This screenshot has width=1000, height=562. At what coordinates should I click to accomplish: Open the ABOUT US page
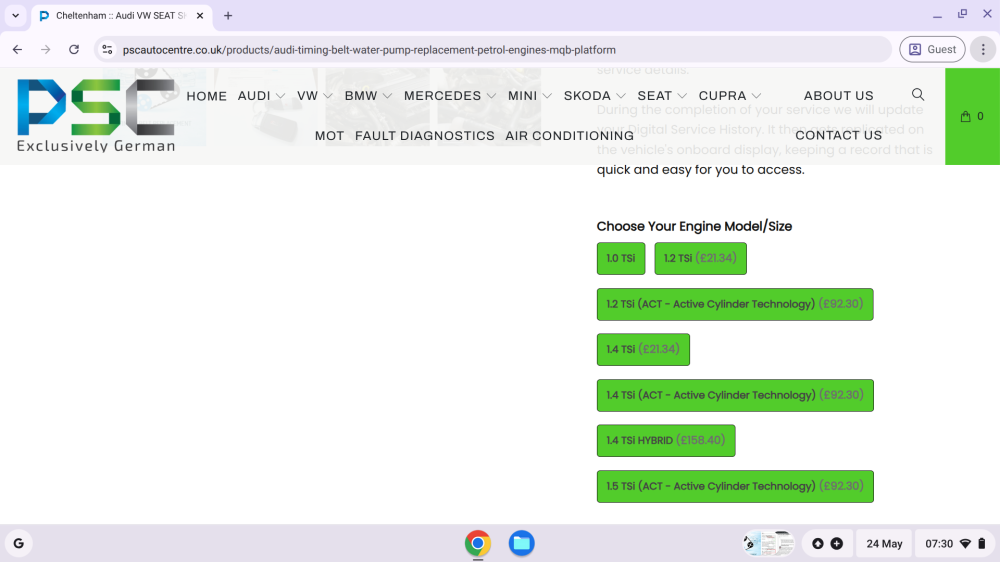[838, 96]
